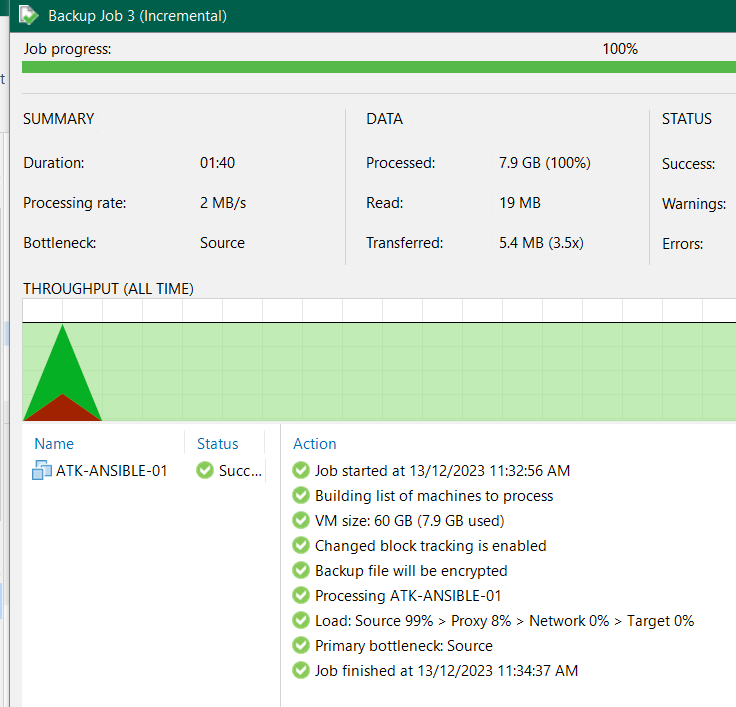Click the Action column header
Viewport: 736px width, 707px height.
314,443
